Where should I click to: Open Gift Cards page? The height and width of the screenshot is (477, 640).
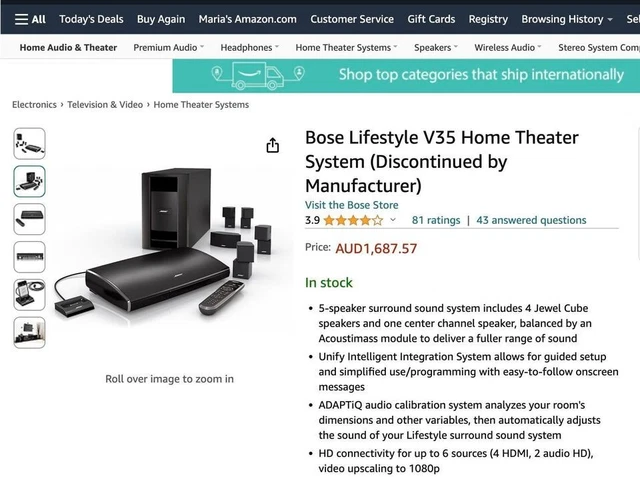431,19
